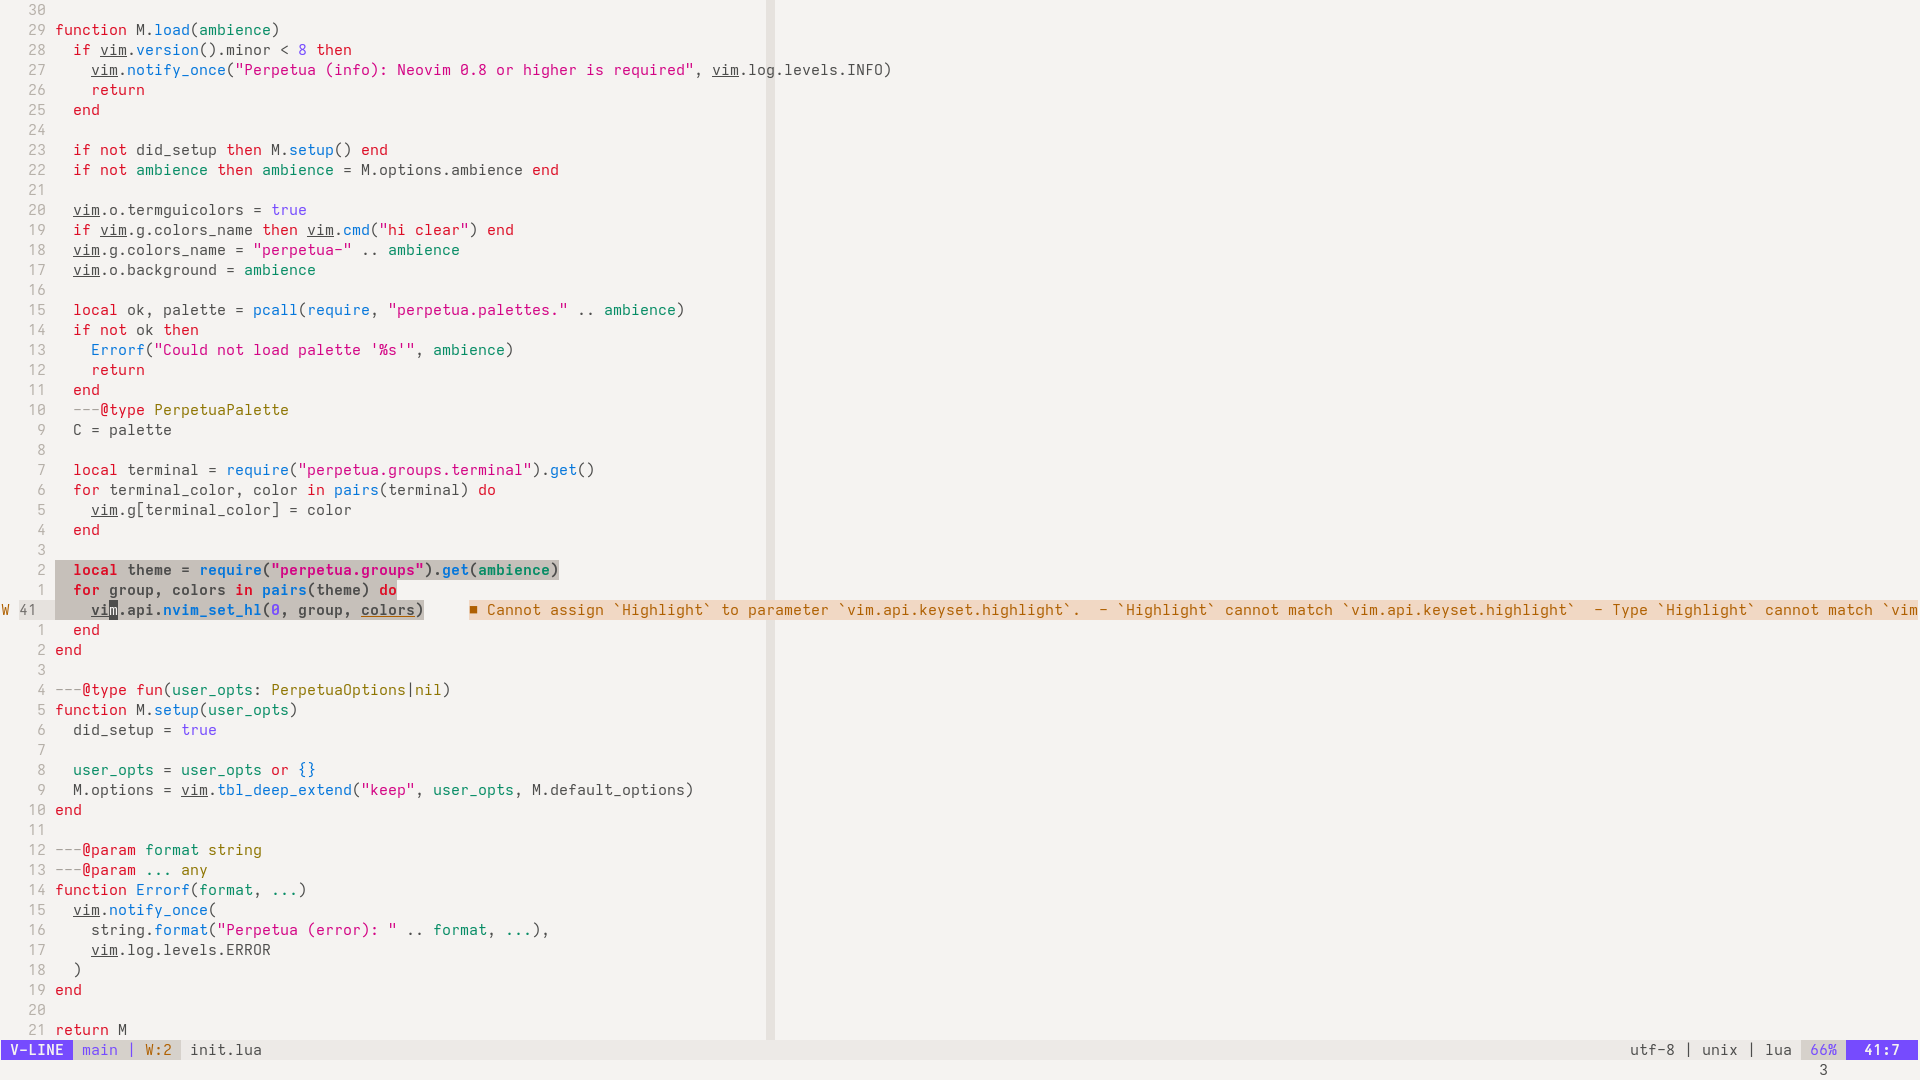Image resolution: width=1920 pixels, height=1080 pixels.
Task: Expand the vertical split divider between panes
Action: 769,527
